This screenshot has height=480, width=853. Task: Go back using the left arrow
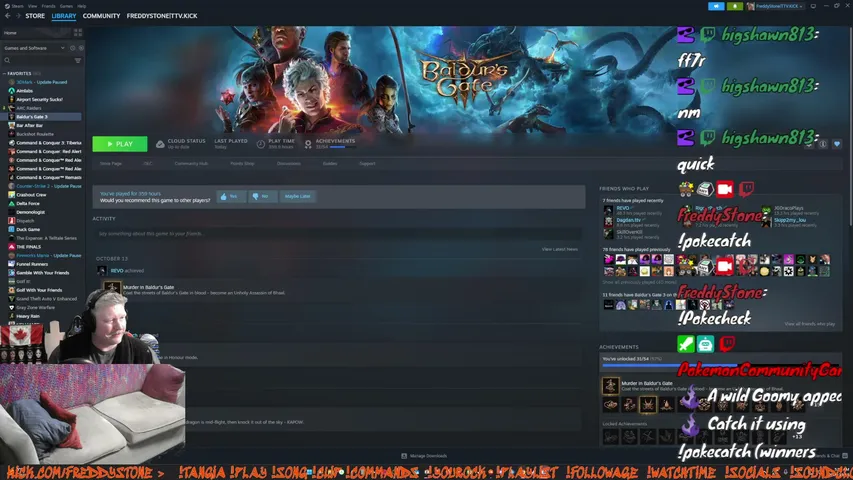tap(8, 16)
